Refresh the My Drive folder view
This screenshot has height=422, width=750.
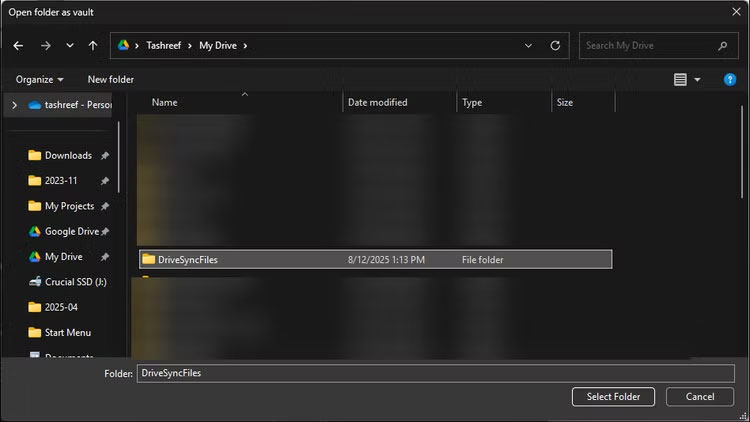[x=555, y=45]
